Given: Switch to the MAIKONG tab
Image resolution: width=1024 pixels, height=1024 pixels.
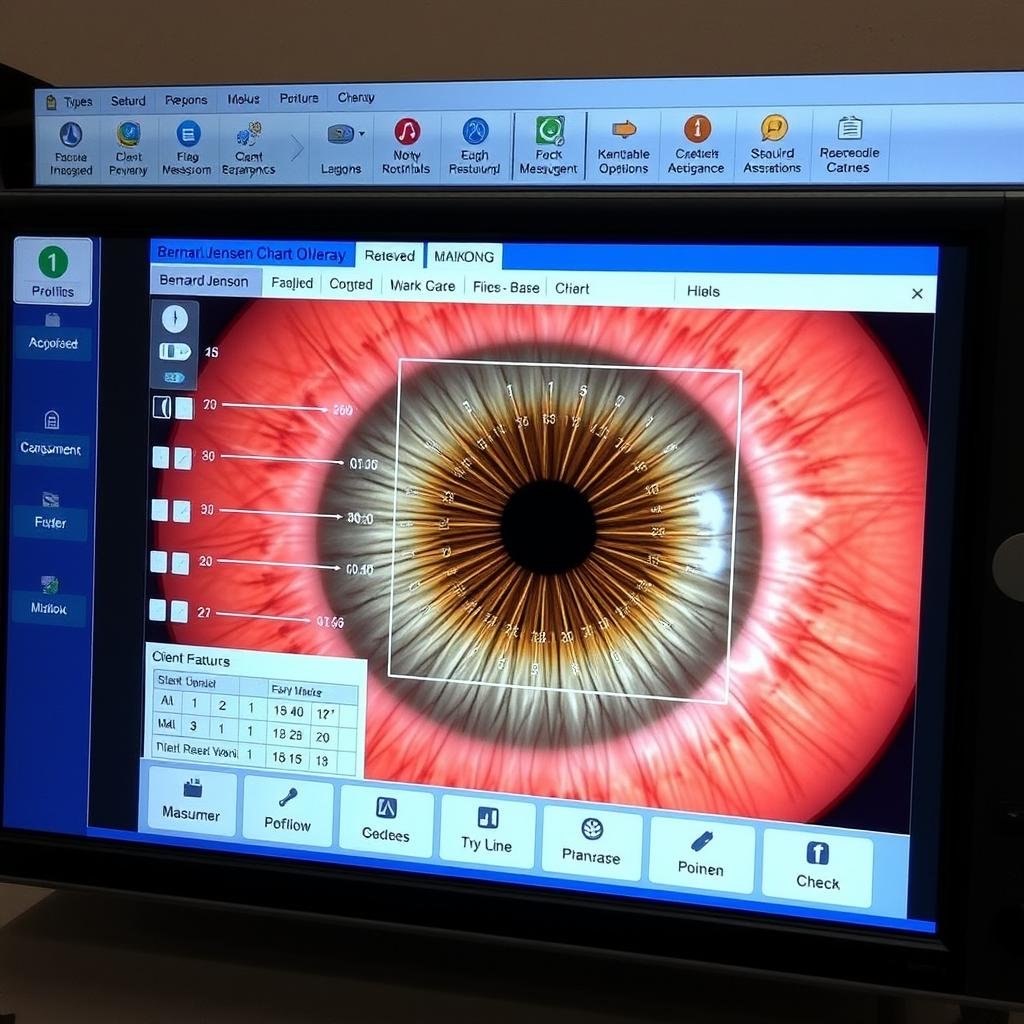Looking at the screenshot, I should (x=465, y=256).
